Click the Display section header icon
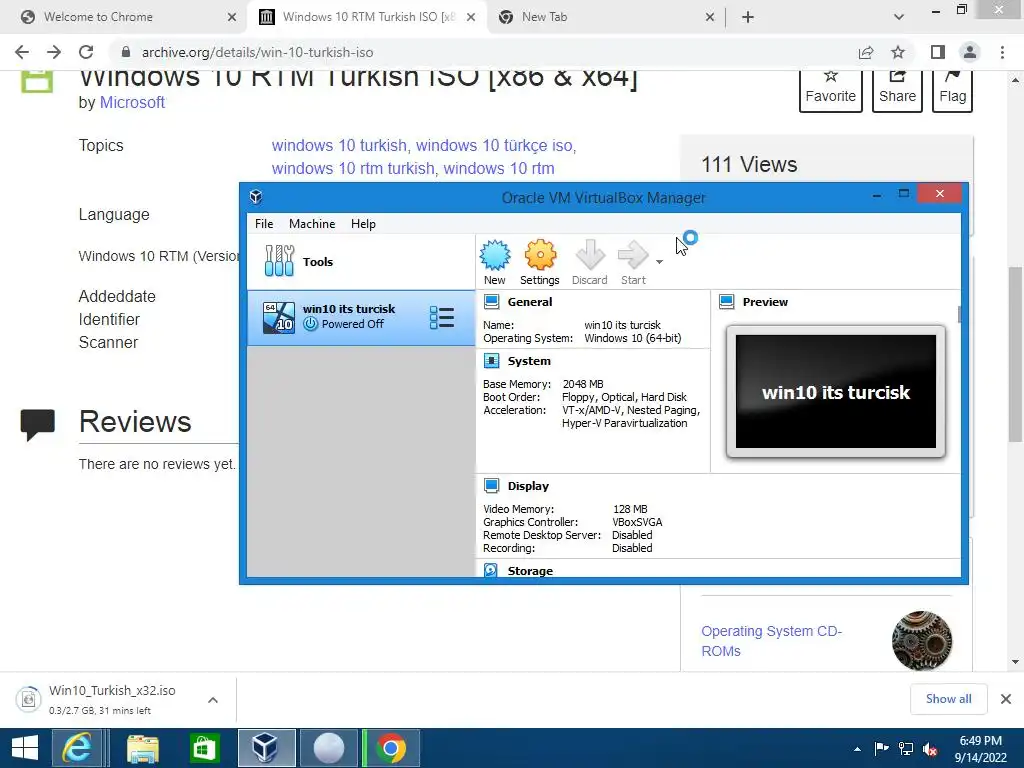1024x768 pixels. coord(491,486)
